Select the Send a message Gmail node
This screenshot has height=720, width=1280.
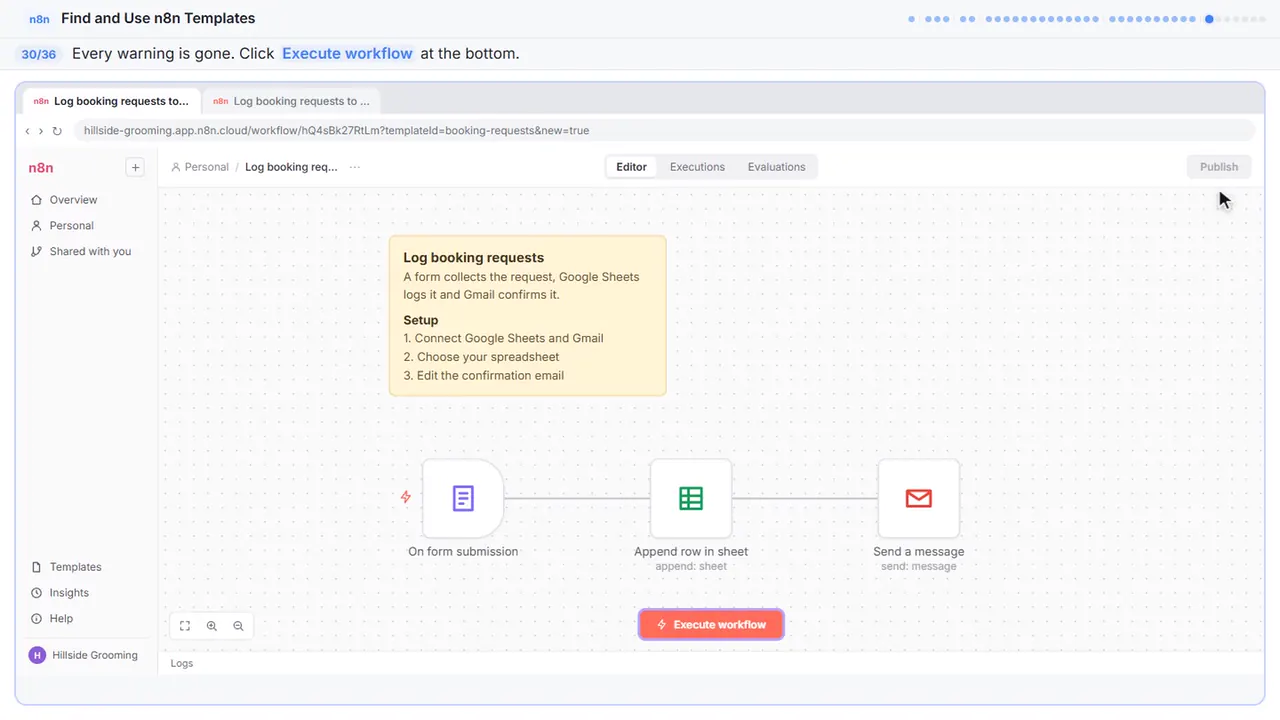[x=919, y=498]
